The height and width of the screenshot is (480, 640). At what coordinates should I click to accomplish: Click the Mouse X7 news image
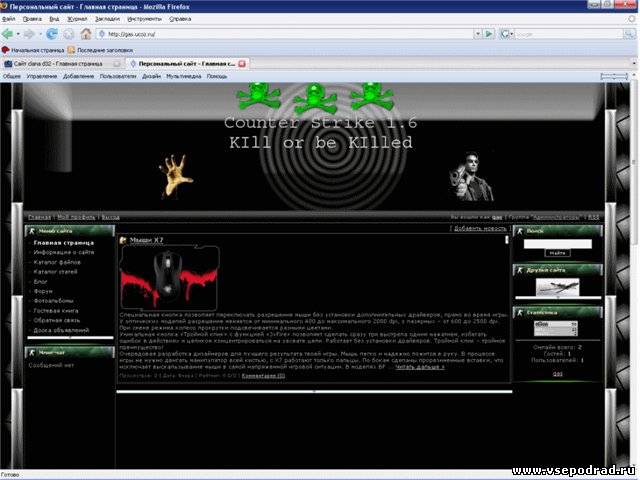click(170, 278)
